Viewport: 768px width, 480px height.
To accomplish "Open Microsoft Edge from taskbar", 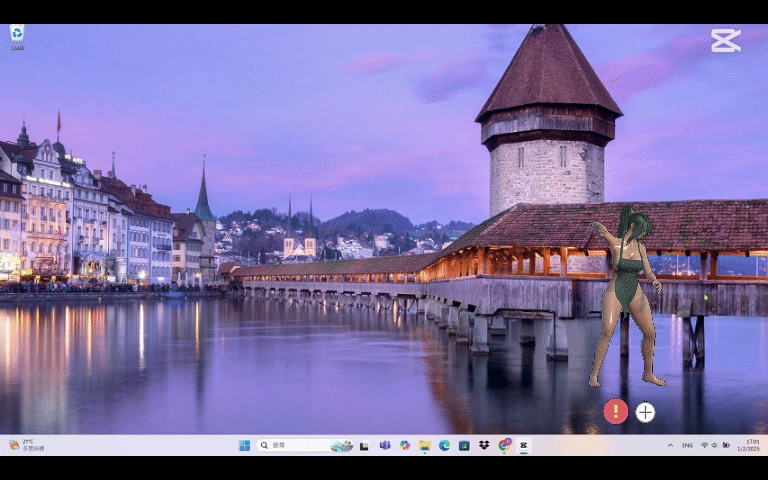I will coord(445,445).
